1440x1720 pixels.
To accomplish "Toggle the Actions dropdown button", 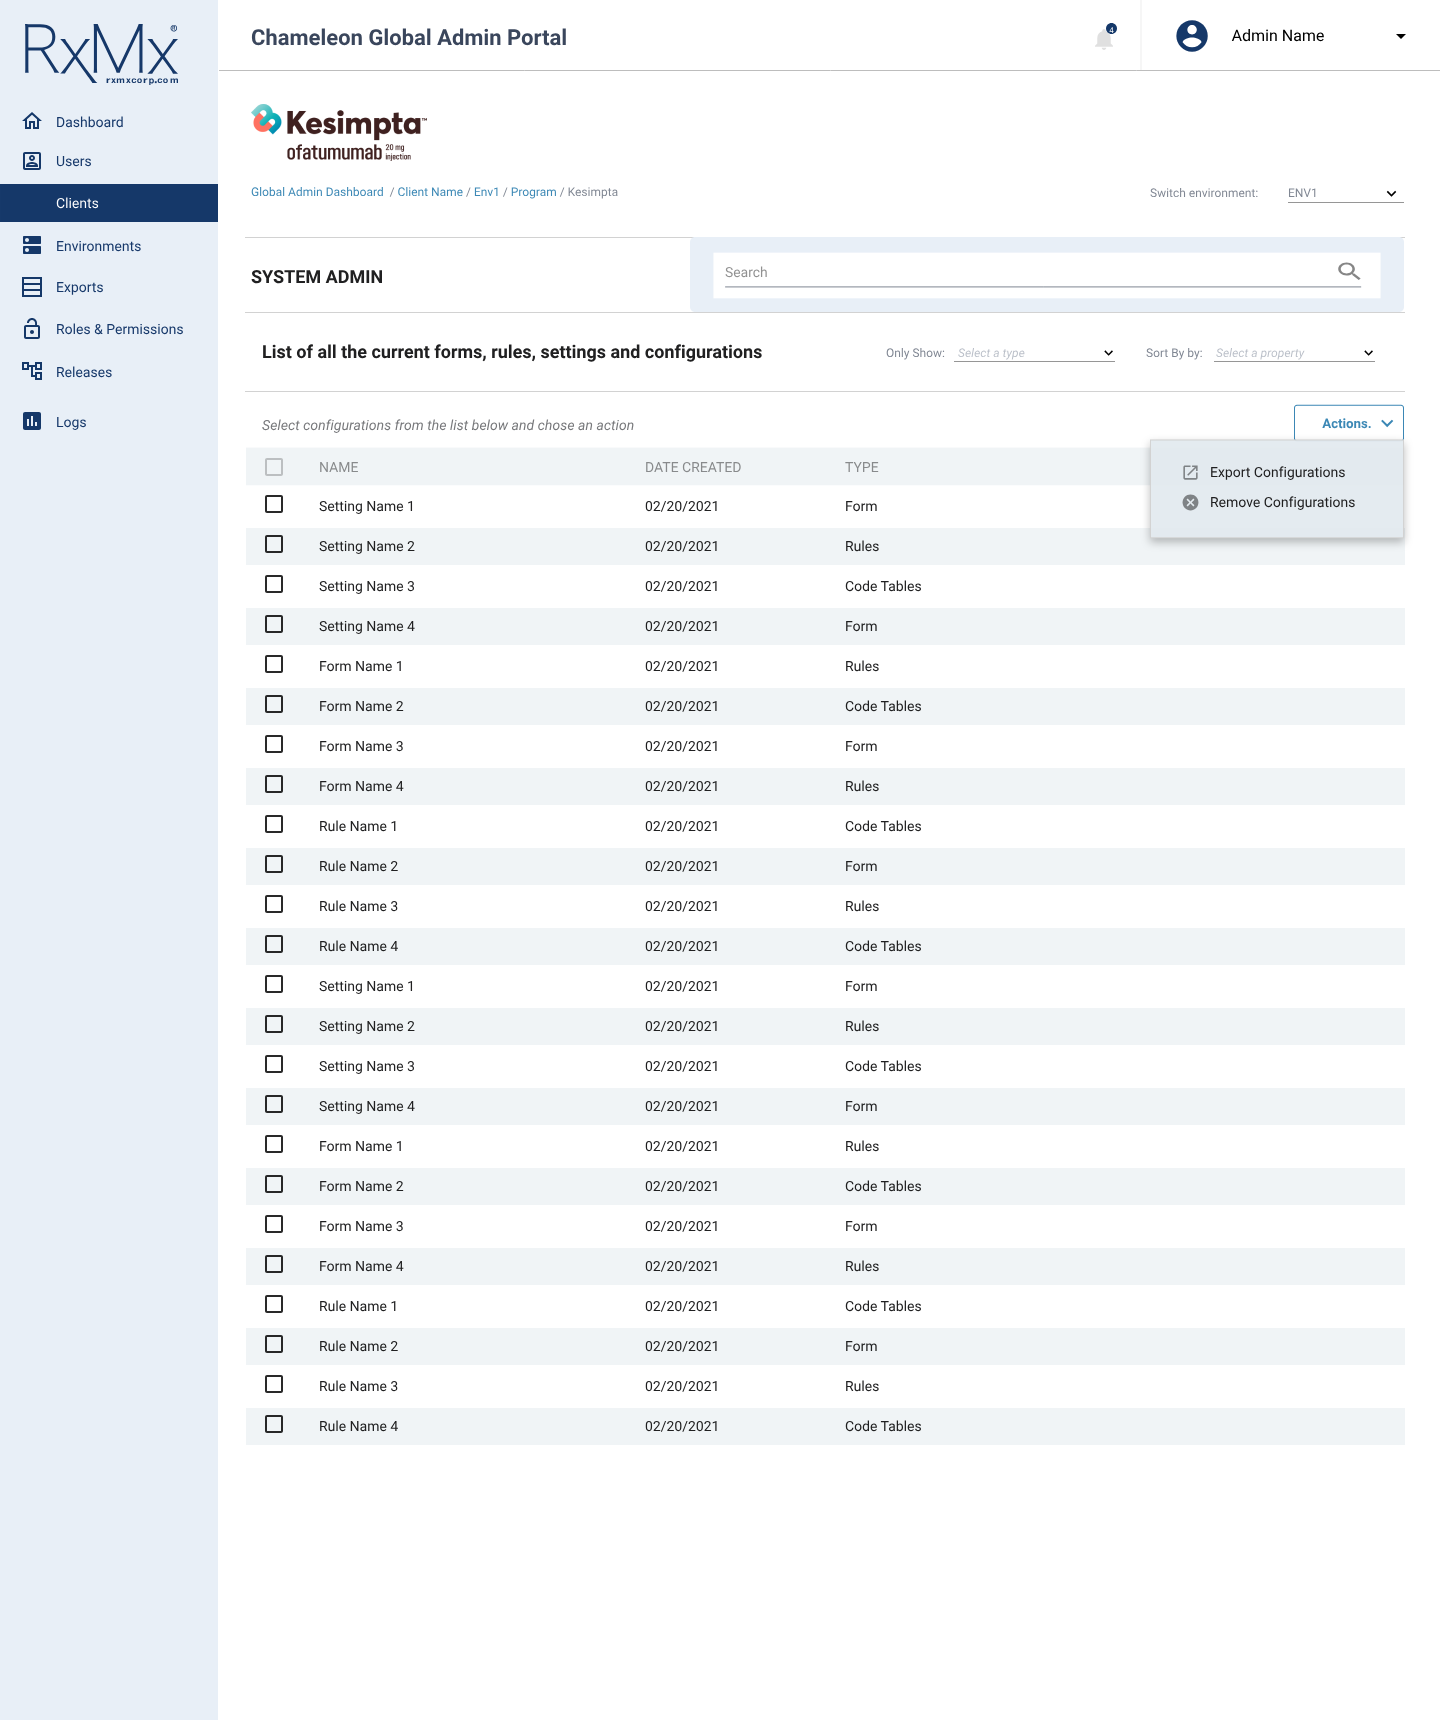I will [x=1349, y=423].
